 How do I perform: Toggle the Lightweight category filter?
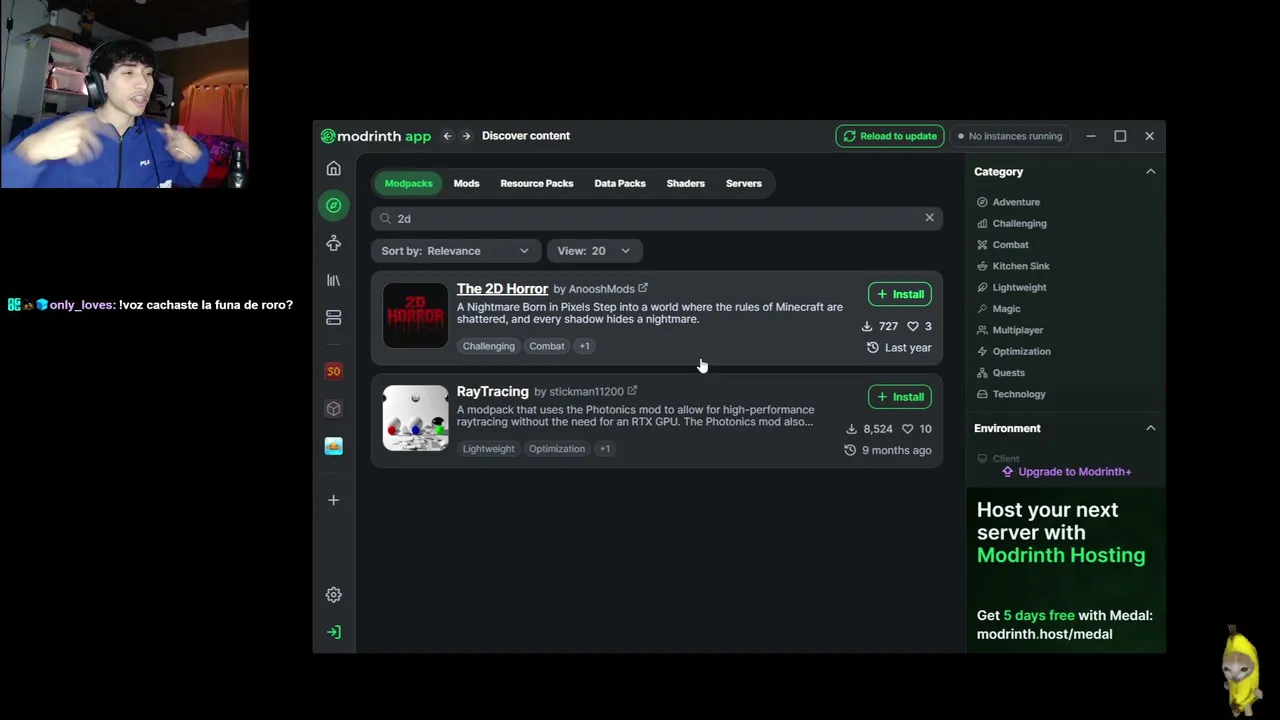(1012, 288)
